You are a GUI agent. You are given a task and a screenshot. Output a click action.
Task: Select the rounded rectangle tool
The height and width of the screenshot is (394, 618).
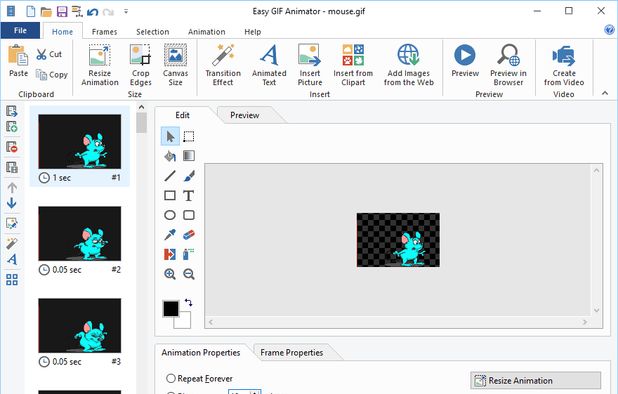(189, 215)
